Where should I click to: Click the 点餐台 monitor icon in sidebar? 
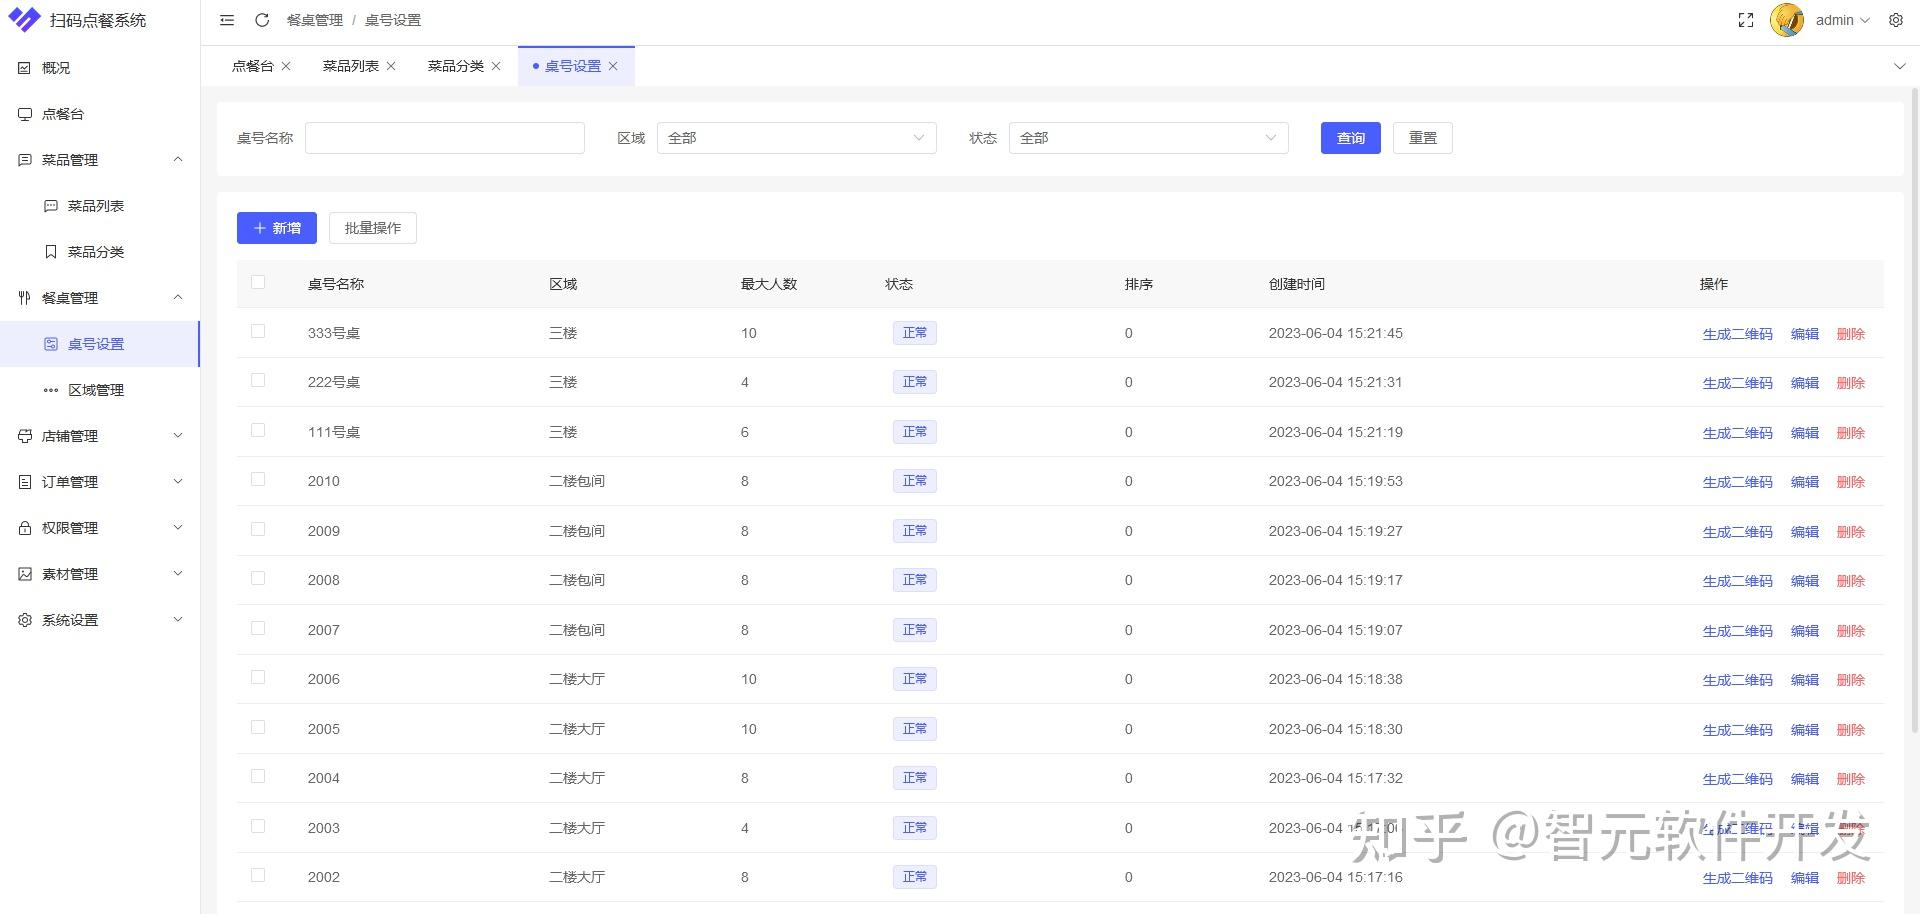(24, 114)
